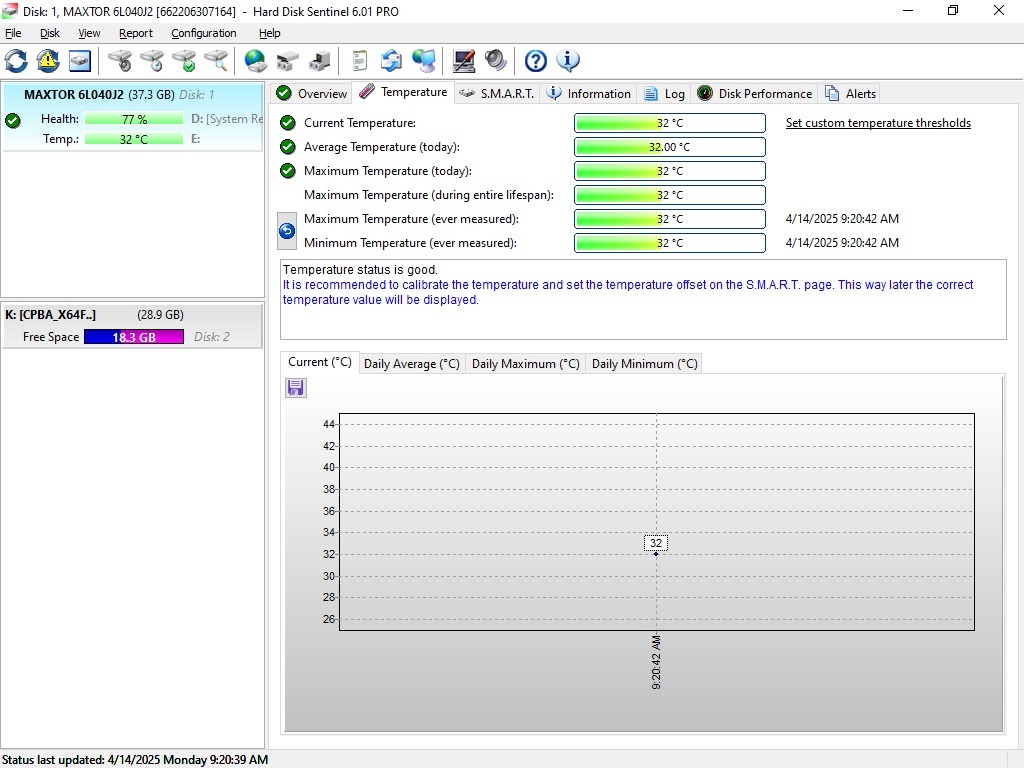Click the Maximum Temperature (ever measured) value bar
Image resolution: width=1024 pixels, height=768 pixels.
tap(669, 219)
